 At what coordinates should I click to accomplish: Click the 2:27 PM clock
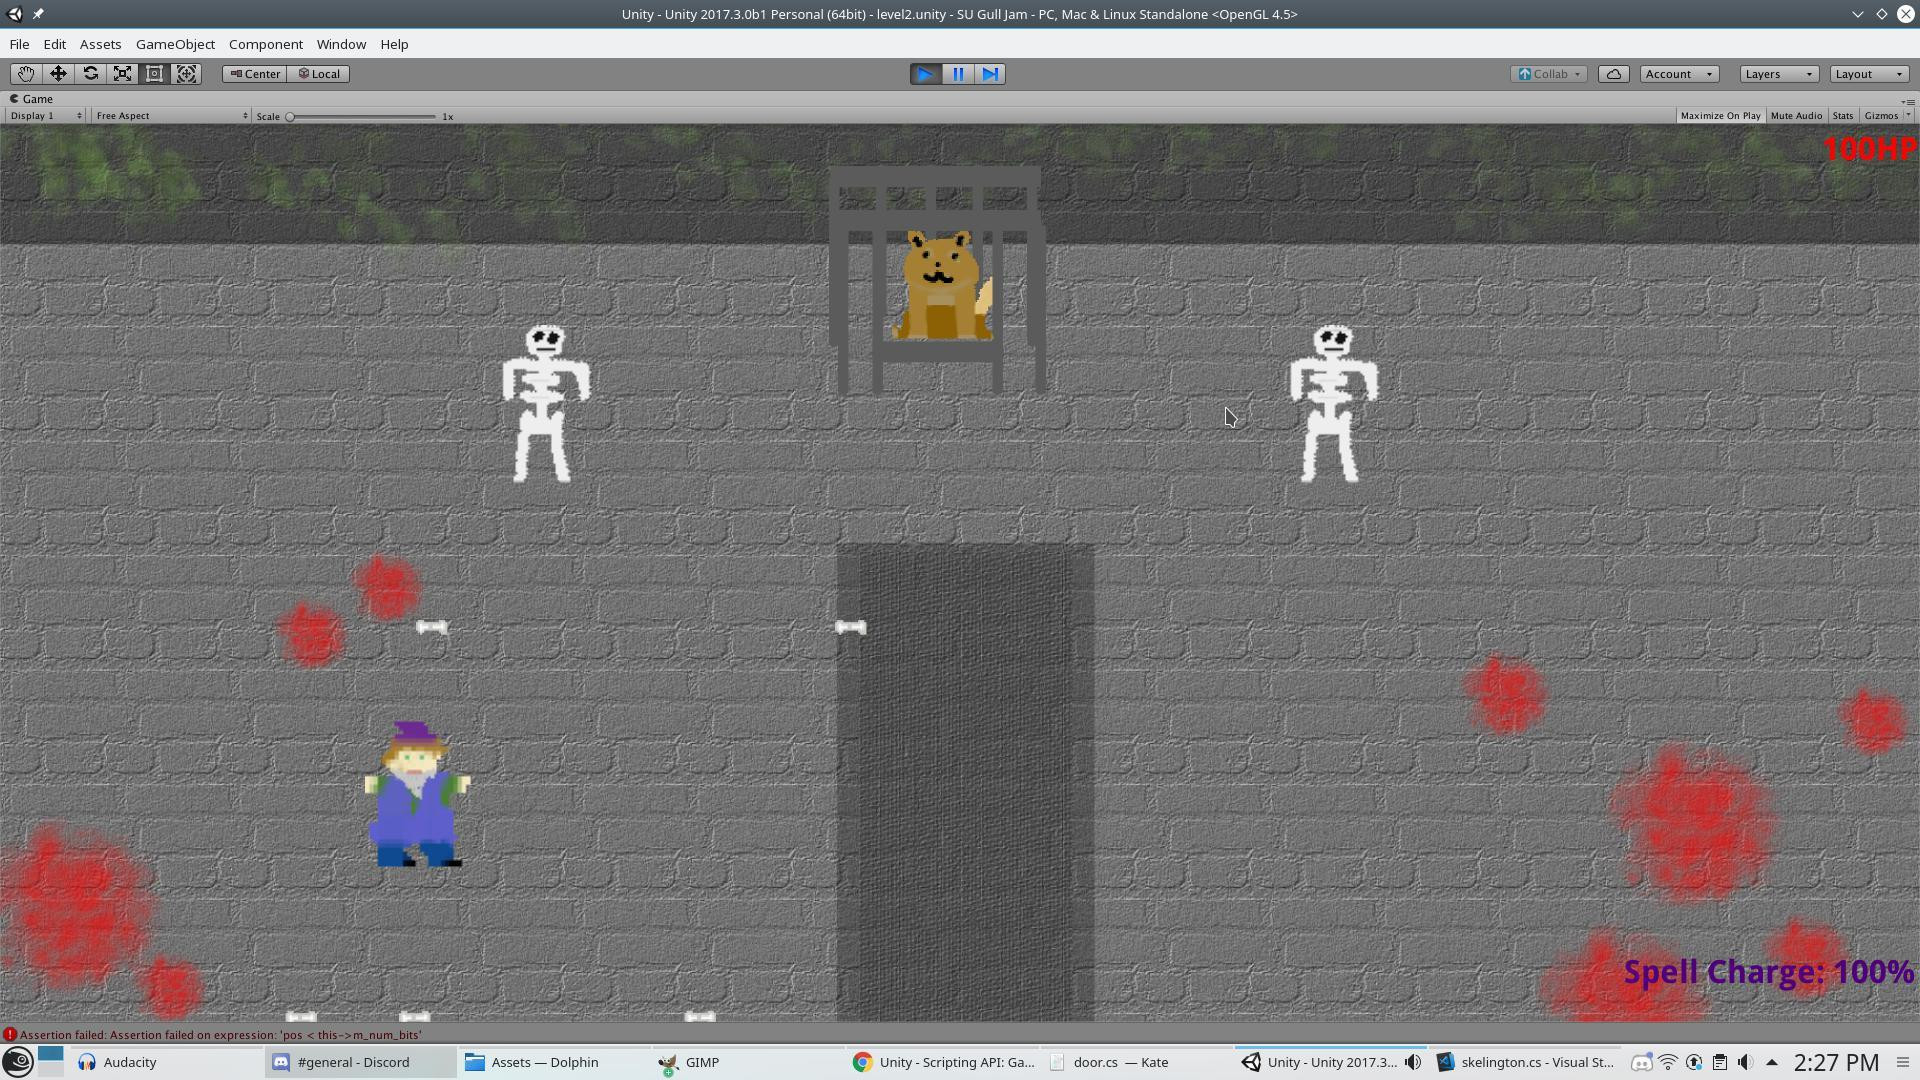click(x=1837, y=1062)
